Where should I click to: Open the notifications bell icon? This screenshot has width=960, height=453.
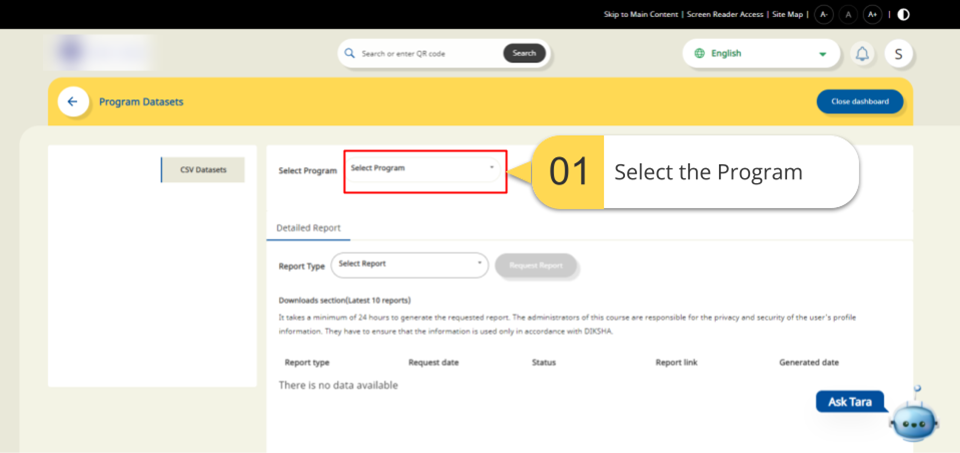click(x=862, y=54)
